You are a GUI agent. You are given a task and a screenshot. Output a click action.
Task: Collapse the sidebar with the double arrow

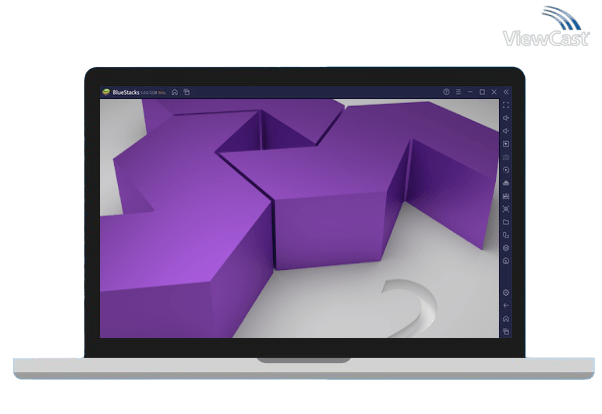506,92
